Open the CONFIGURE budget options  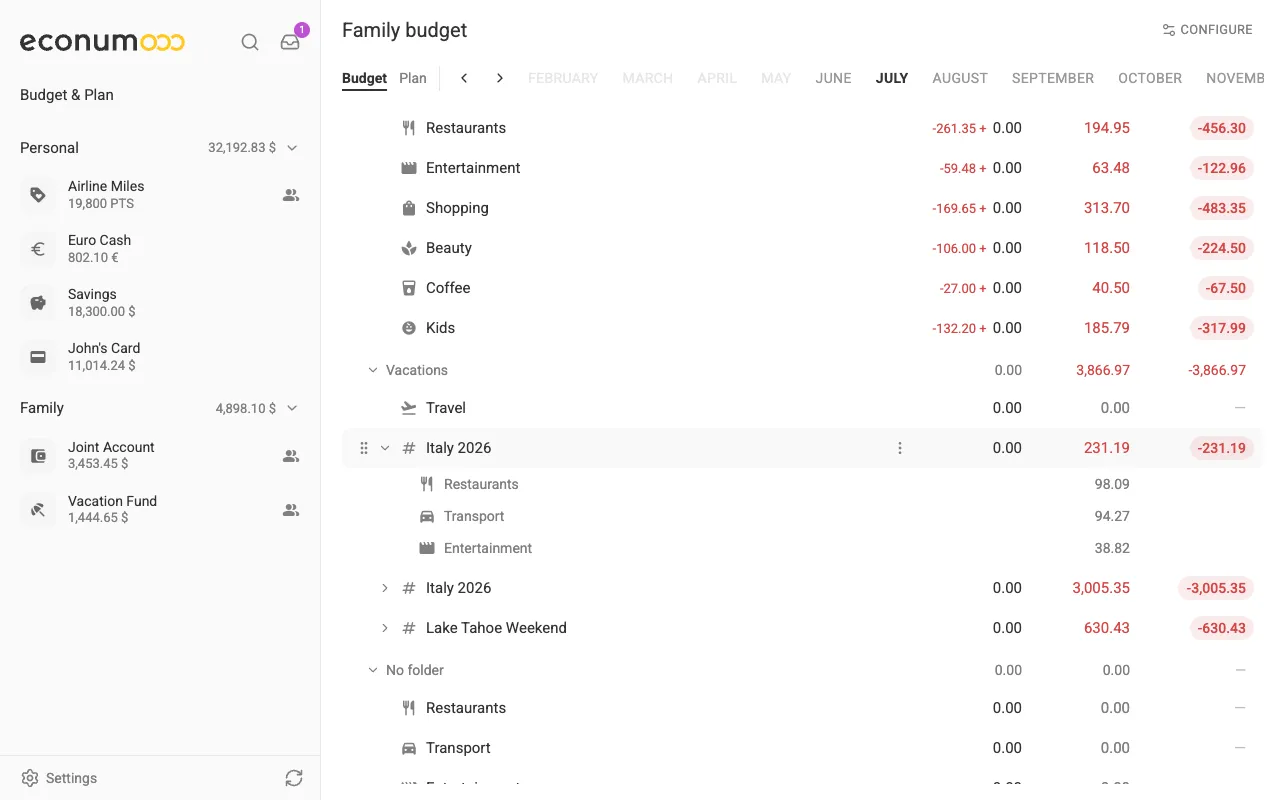[1207, 30]
